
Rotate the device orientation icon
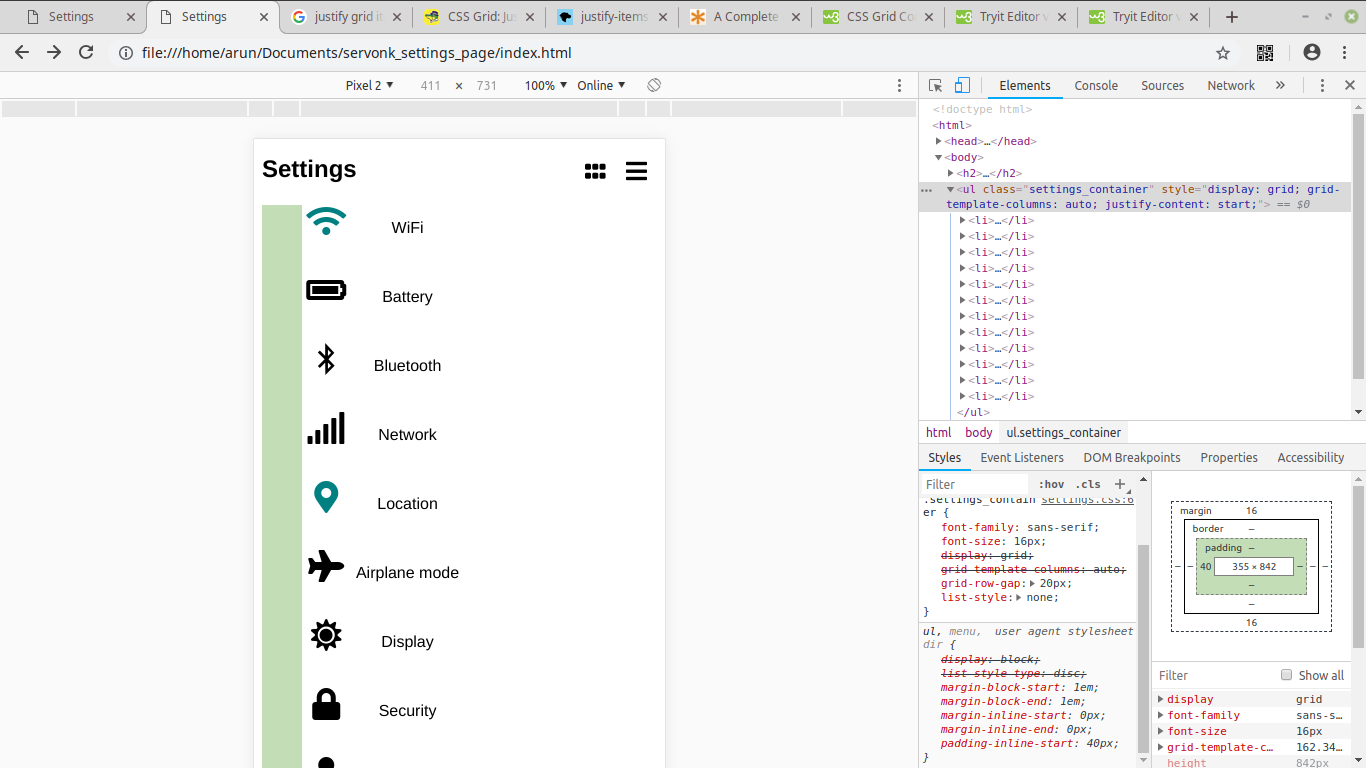654,85
